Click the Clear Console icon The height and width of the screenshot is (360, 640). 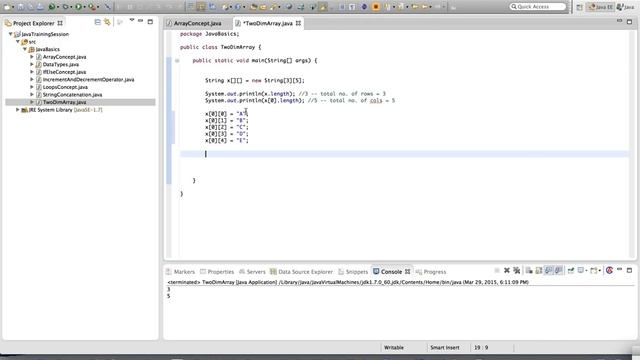click(x=529, y=271)
